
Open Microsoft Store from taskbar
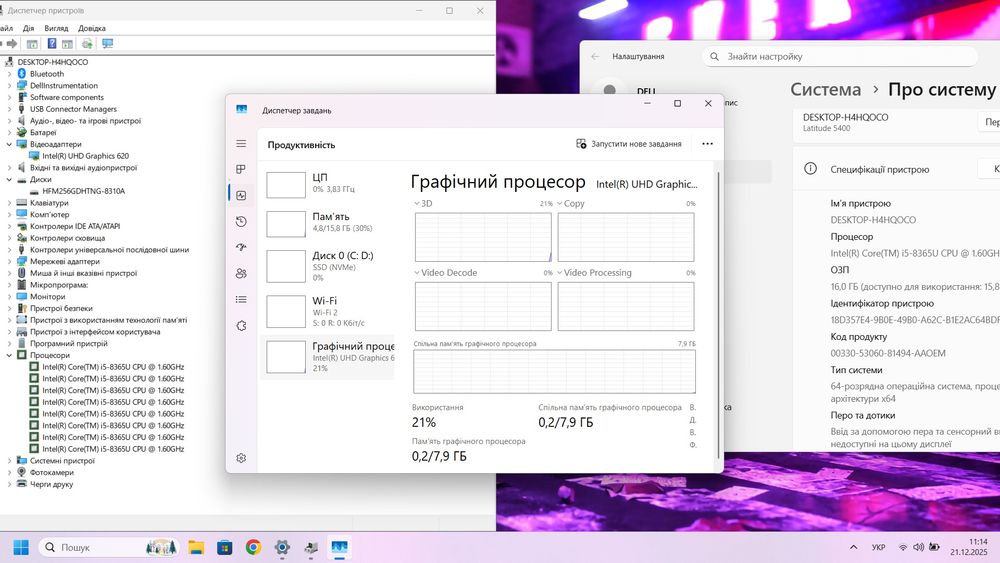224,547
